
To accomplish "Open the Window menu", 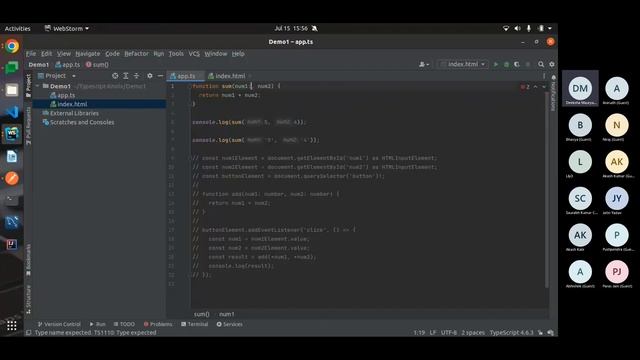I will tap(216, 54).
